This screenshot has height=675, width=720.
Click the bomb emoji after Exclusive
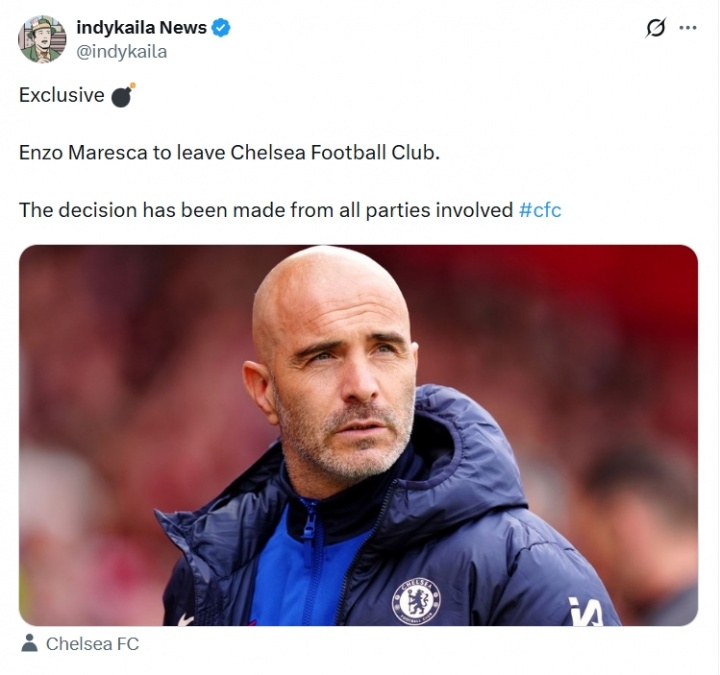122,95
